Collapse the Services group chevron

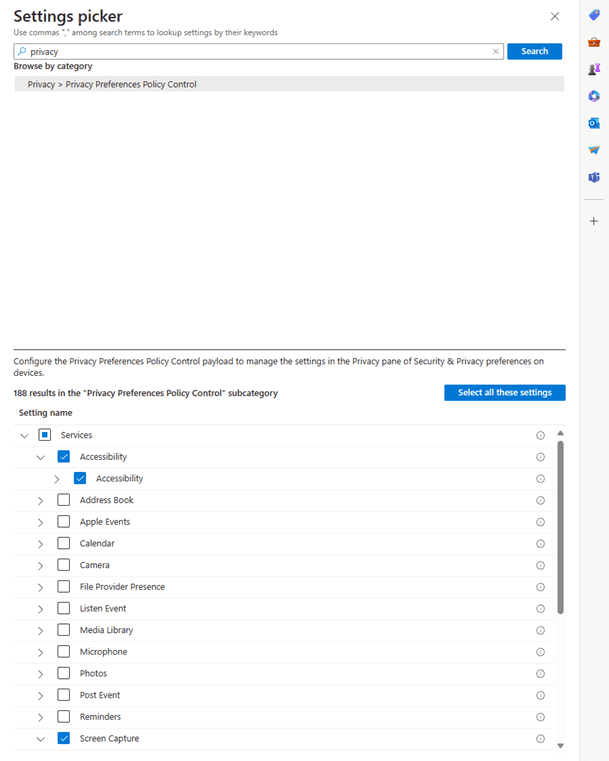(x=25, y=436)
